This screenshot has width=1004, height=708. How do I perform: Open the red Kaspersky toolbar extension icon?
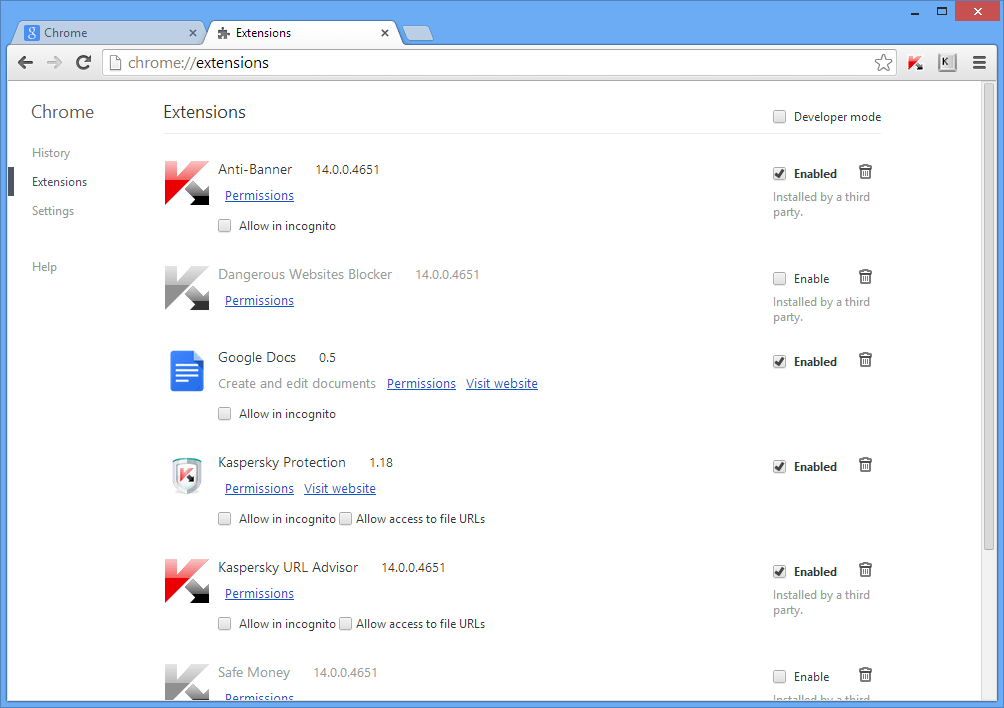pos(916,63)
